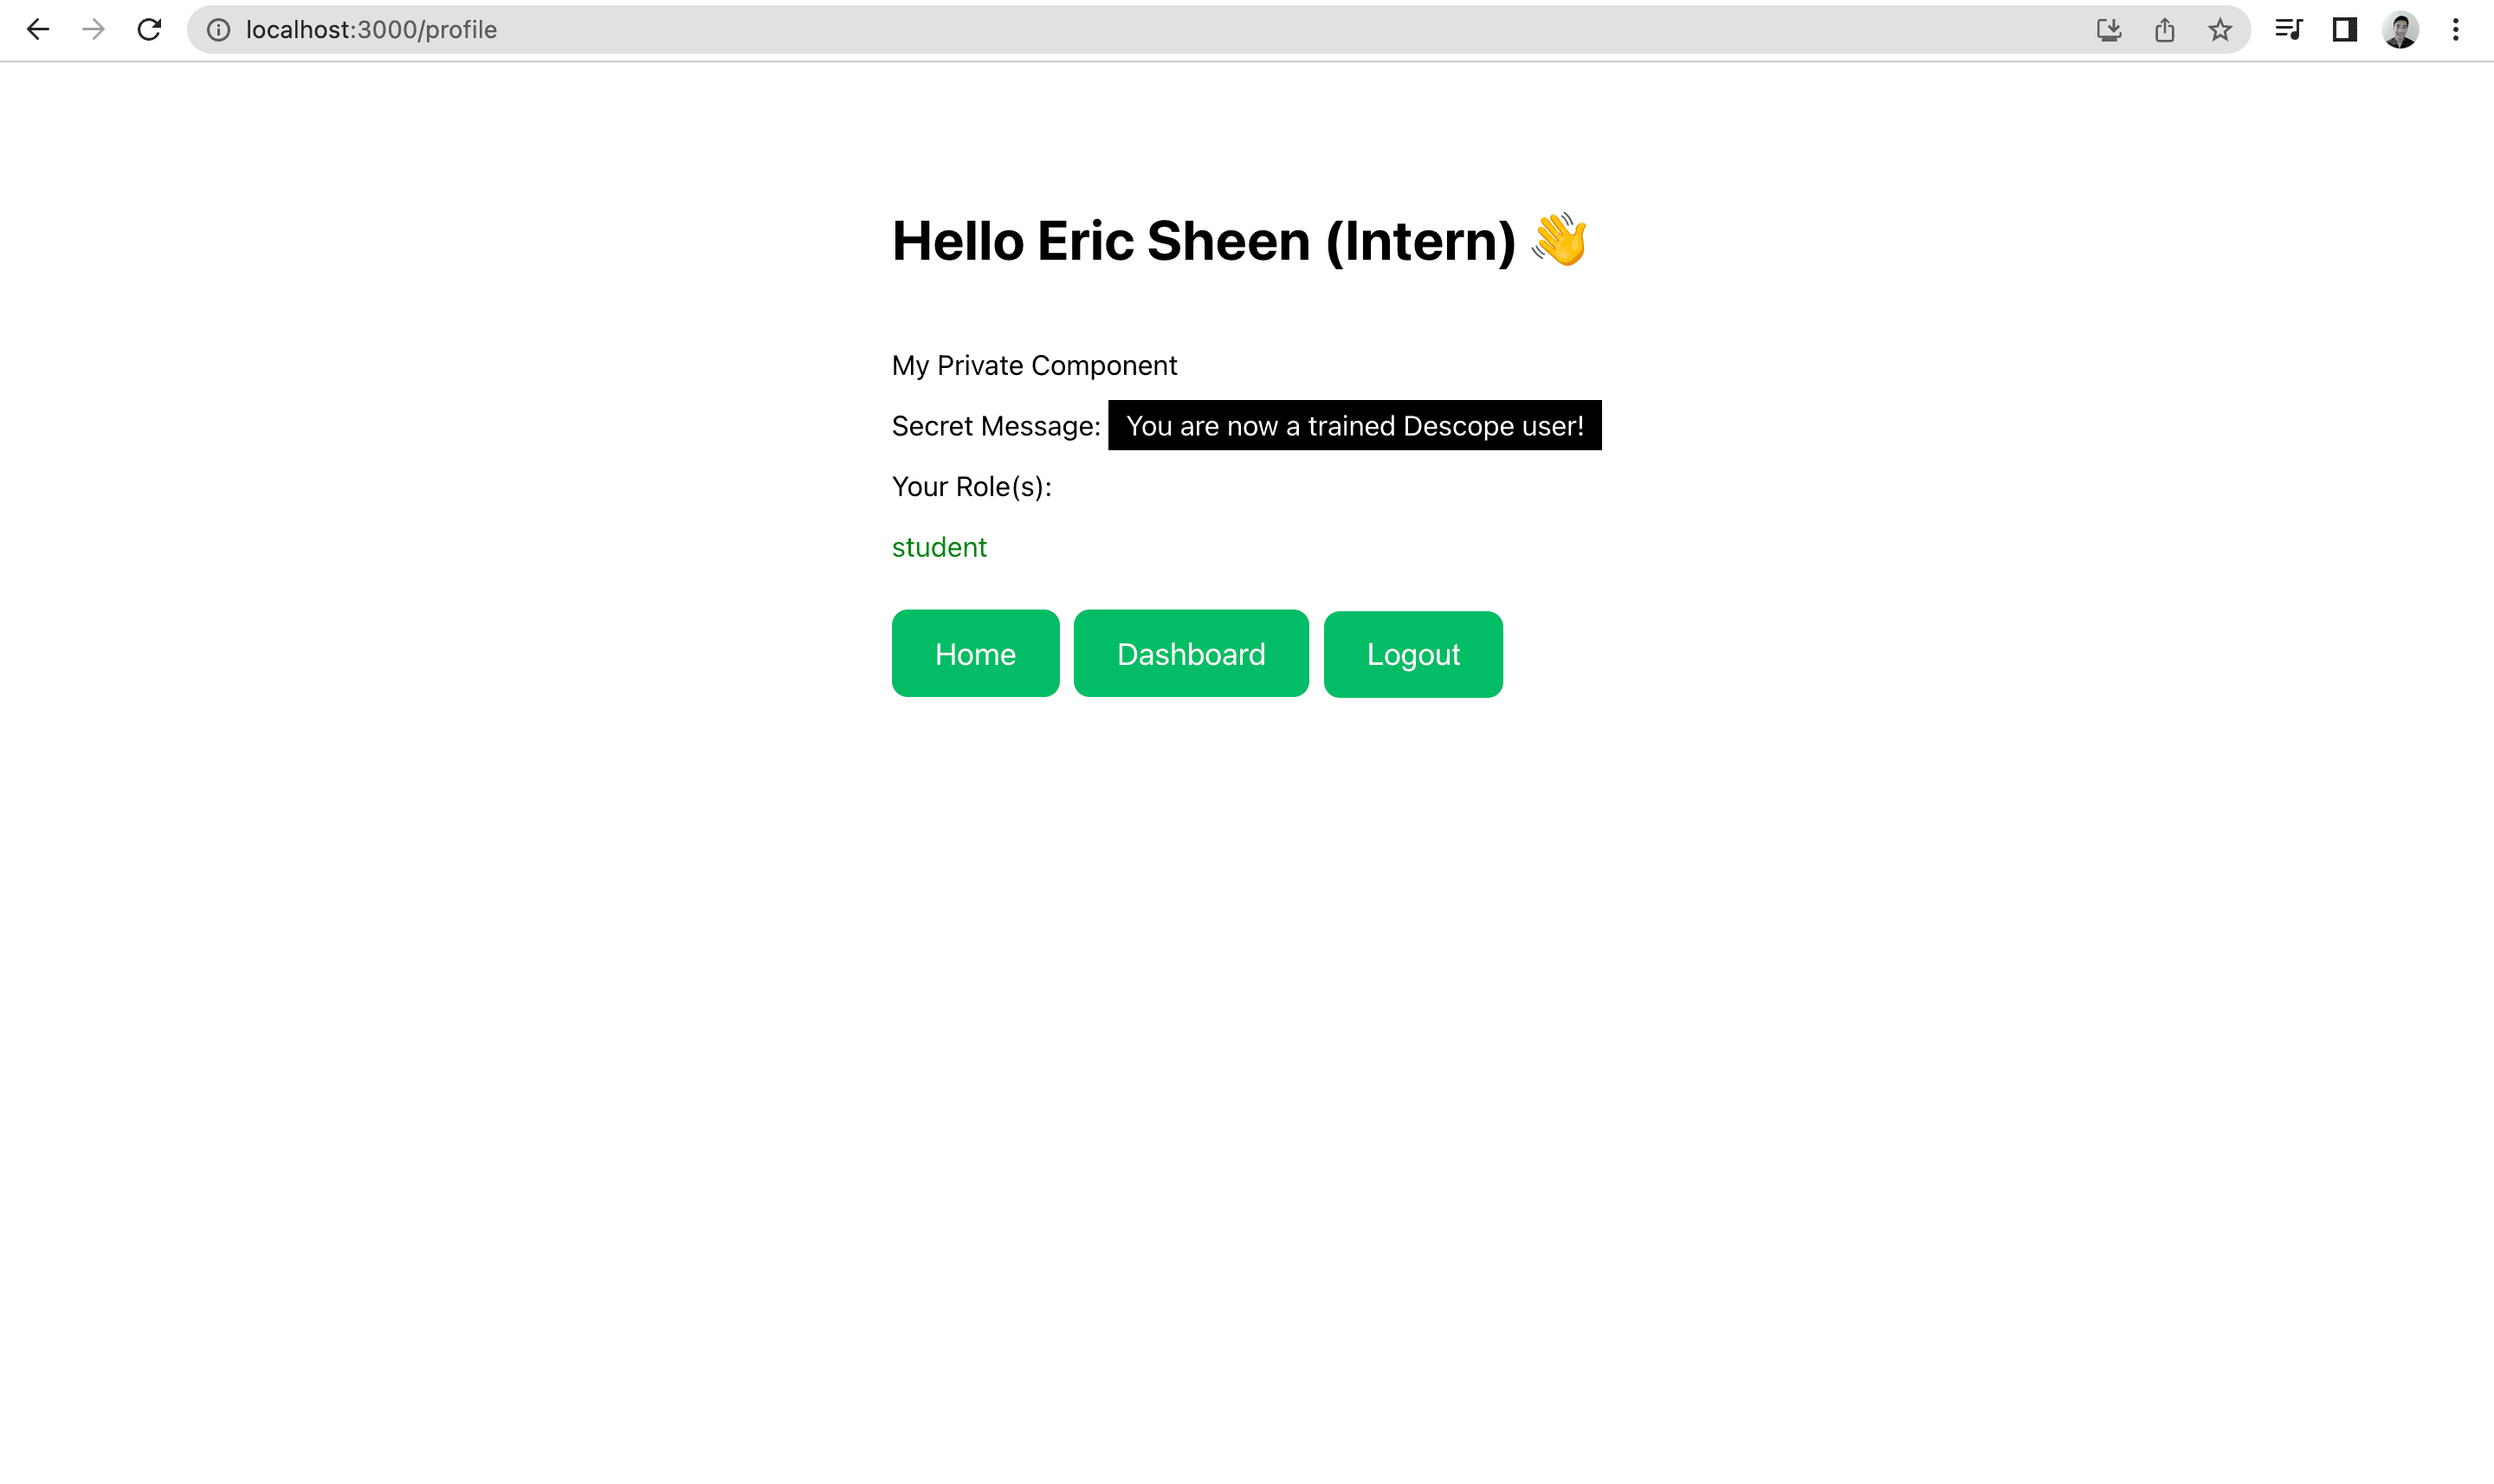Viewport: 2494px width, 1484px height.
Task: Click the forward navigation arrow
Action: click(93, 29)
